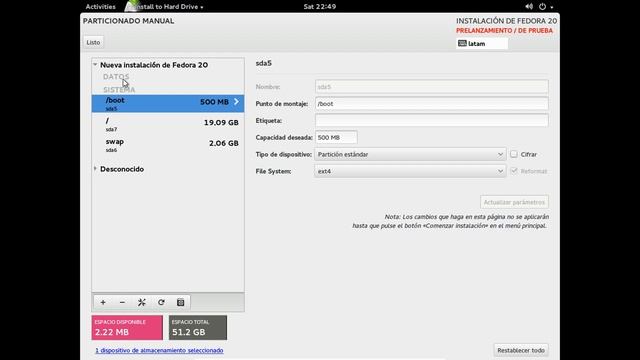Open the summary of changes icon

tap(180, 302)
